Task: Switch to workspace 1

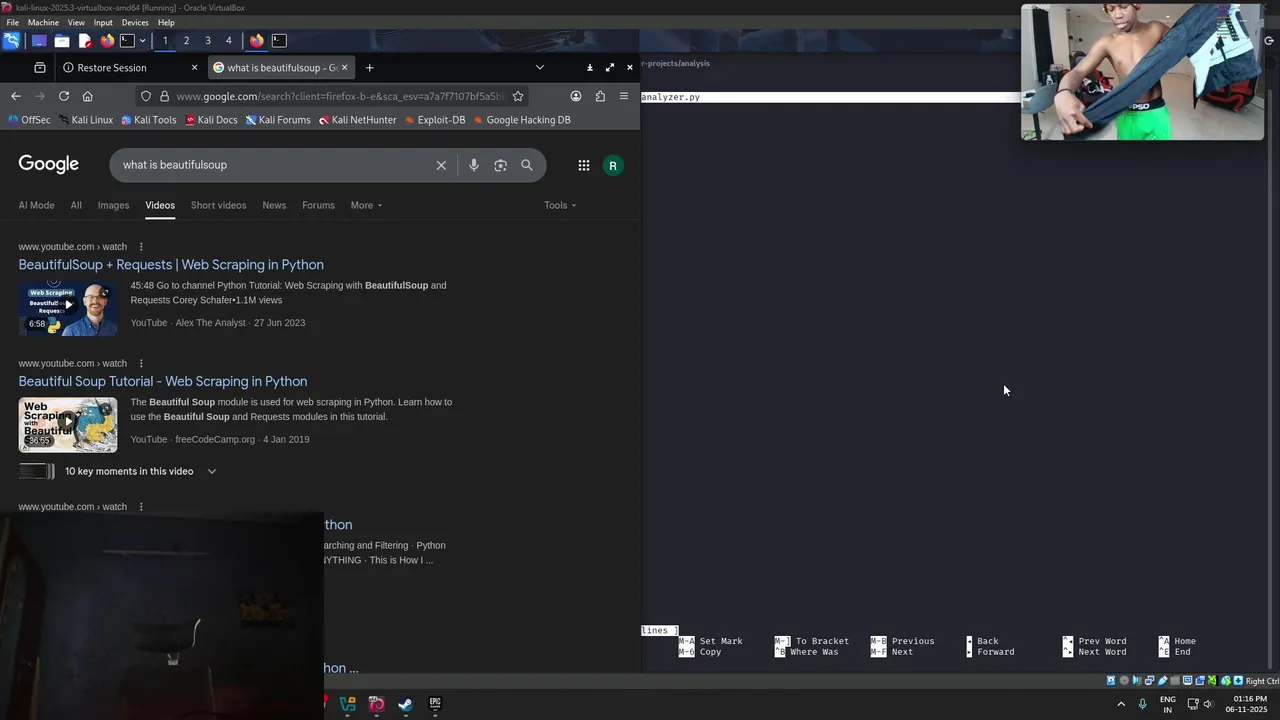Action: click(x=165, y=41)
